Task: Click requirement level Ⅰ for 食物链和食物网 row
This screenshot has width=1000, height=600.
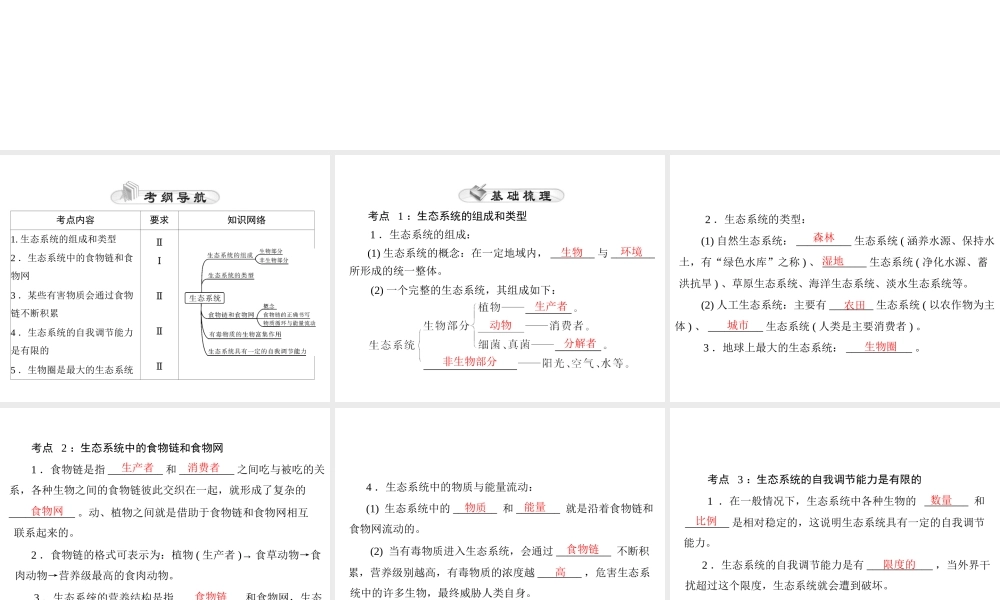Action: point(159,260)
